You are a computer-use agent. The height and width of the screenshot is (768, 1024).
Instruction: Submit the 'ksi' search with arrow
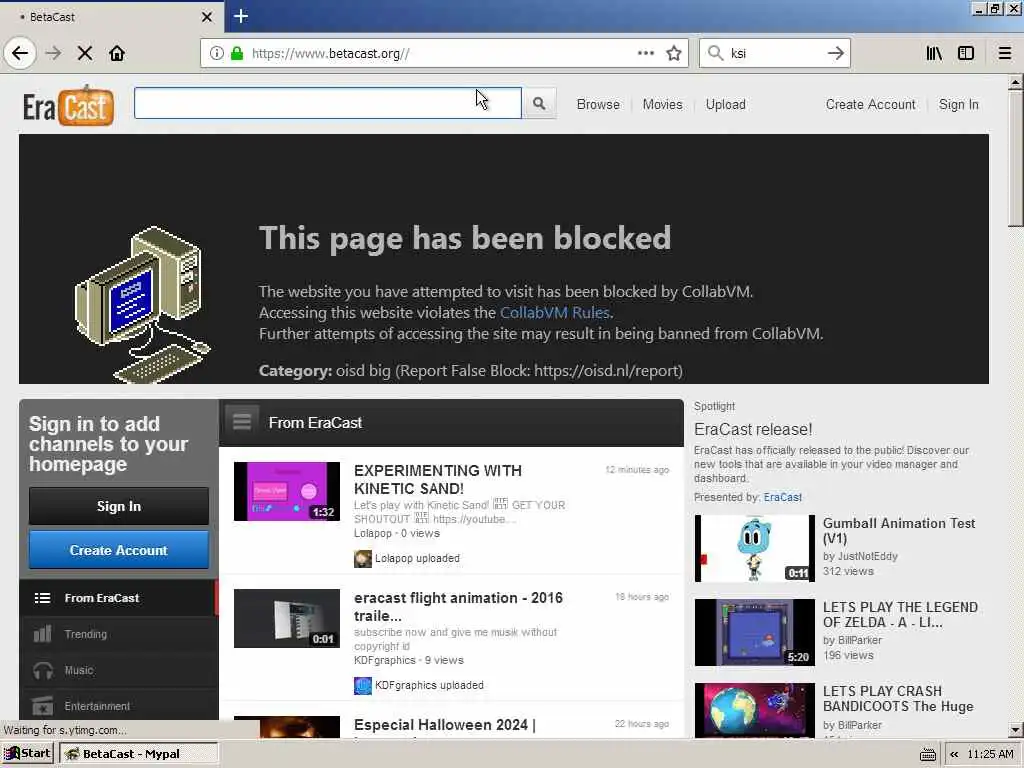click(x=835, y=53)
